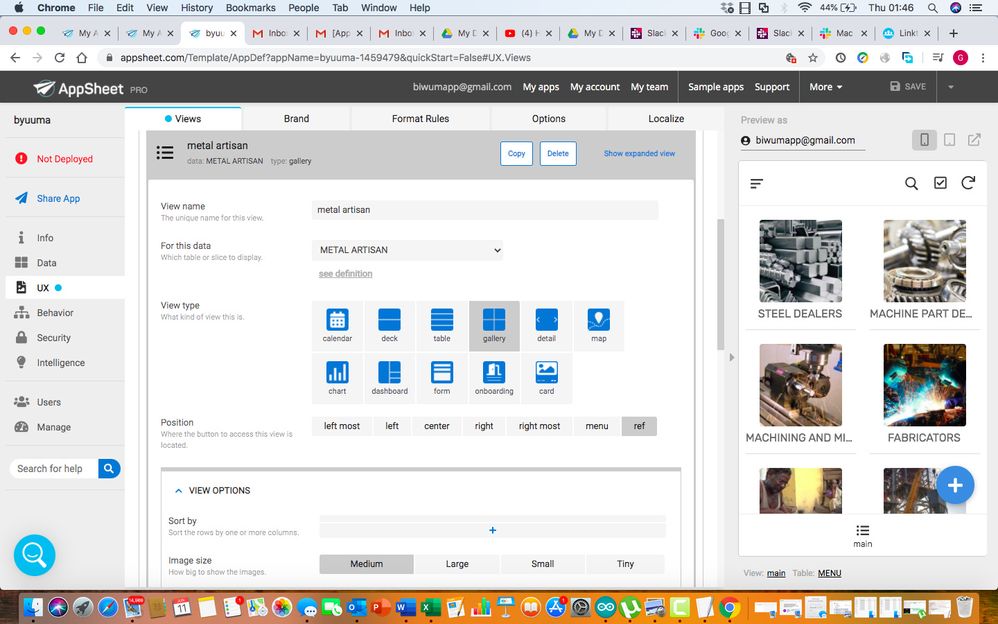Image resolution: width=998 pixels, height=624 pixels.
Task: Set position to right most
Action: click(539, 426)
